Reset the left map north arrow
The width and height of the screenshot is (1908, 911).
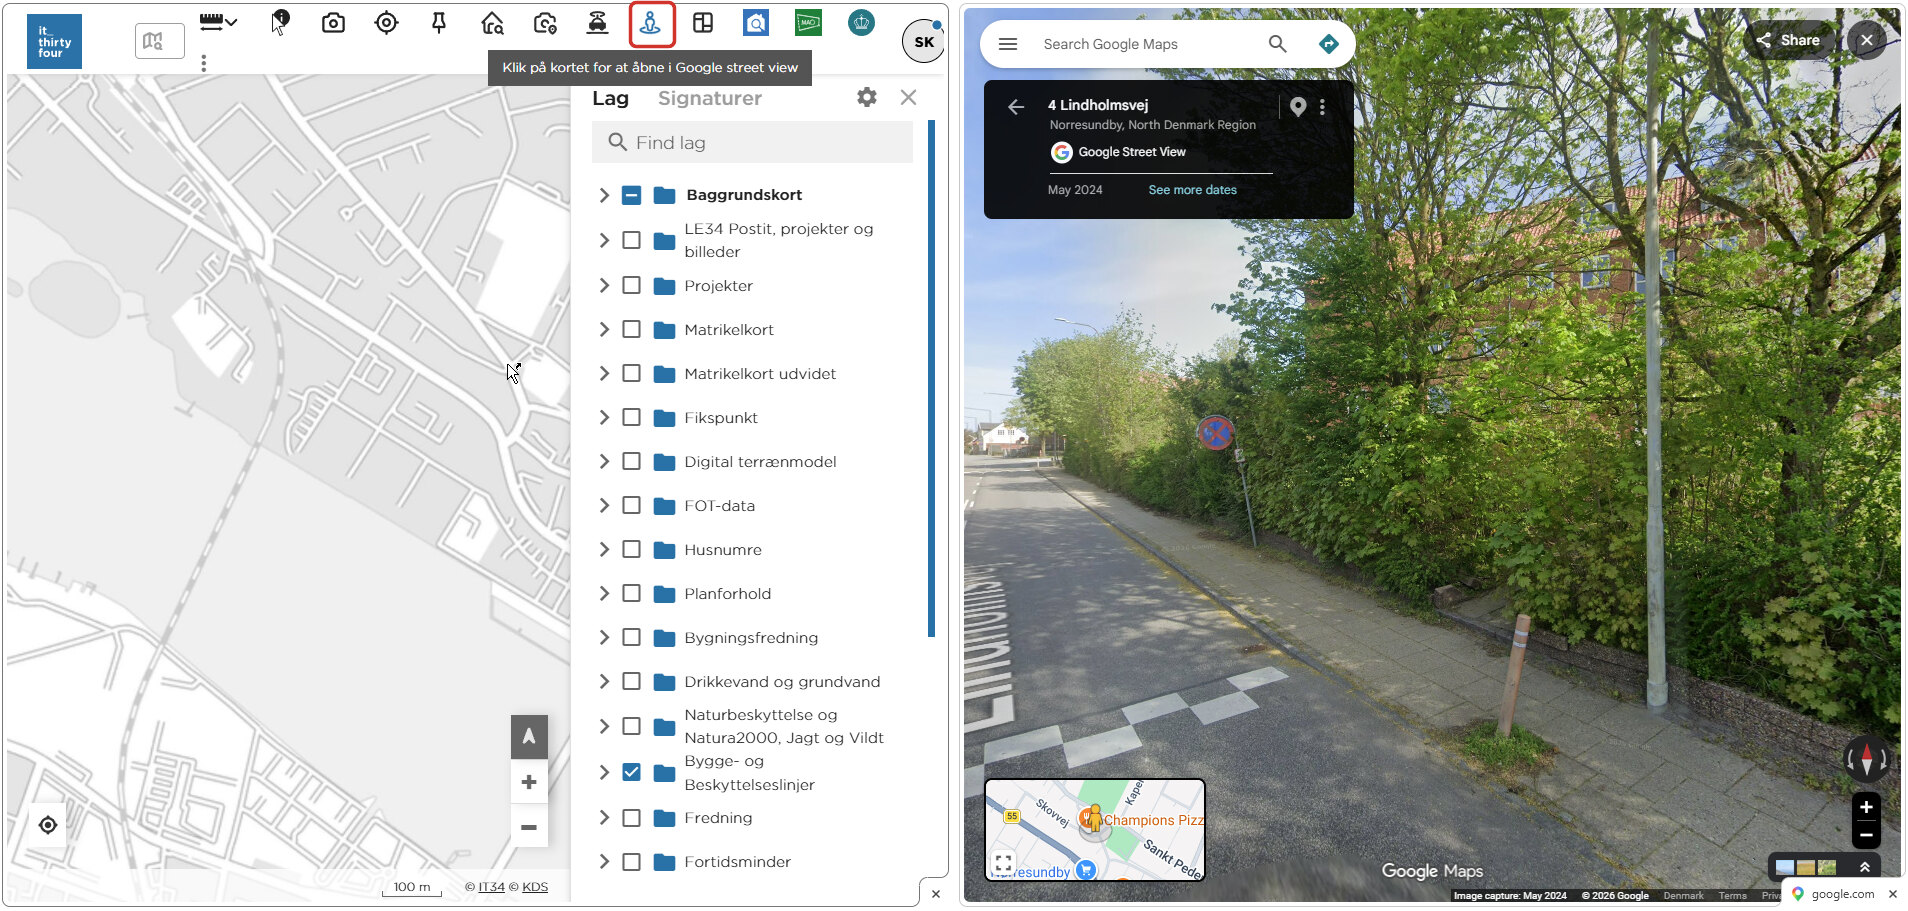pyautogui.click(x=529, y=737)
